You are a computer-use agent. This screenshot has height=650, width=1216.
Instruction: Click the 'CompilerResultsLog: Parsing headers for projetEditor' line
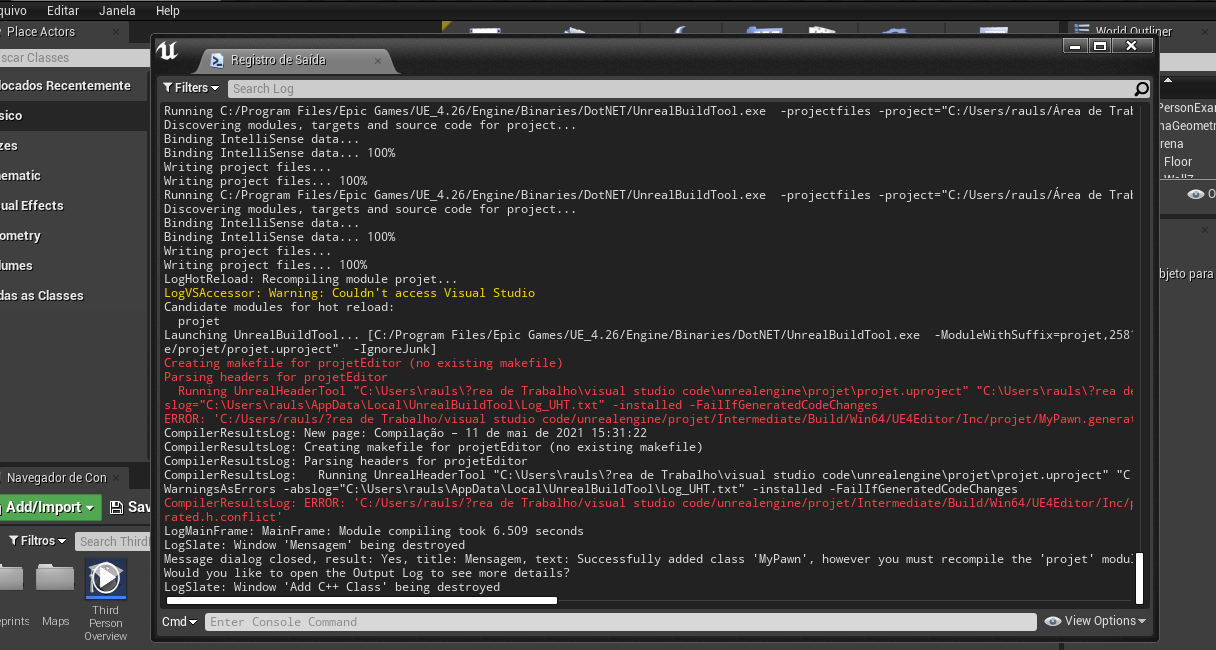[x=346, y=461]
